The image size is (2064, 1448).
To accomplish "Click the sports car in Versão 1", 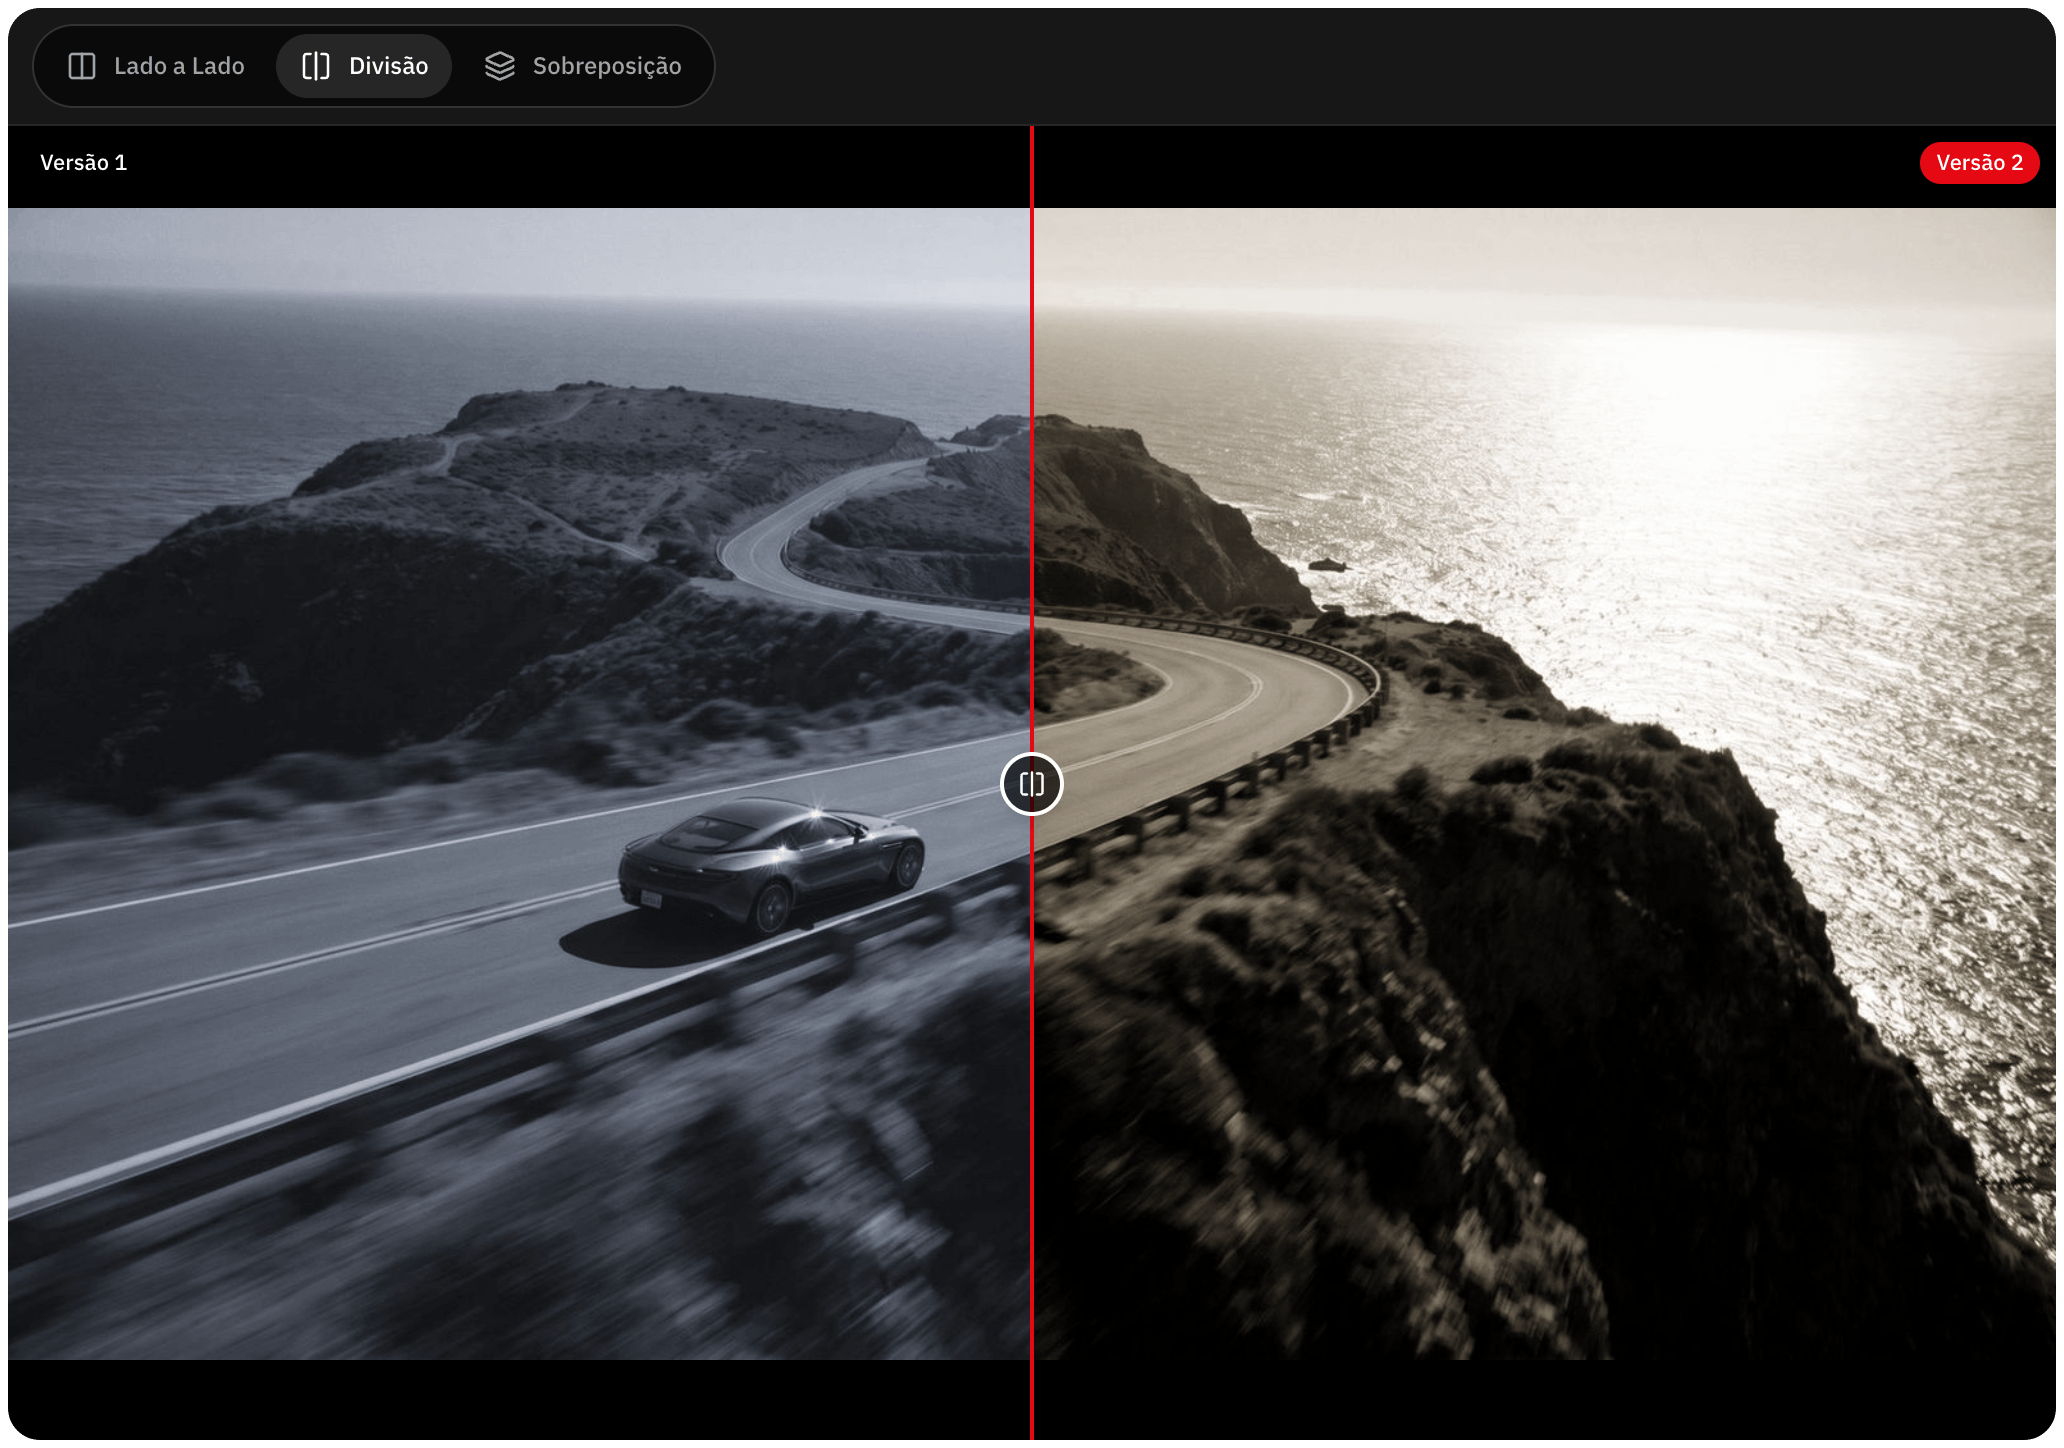I will point(771,862).
